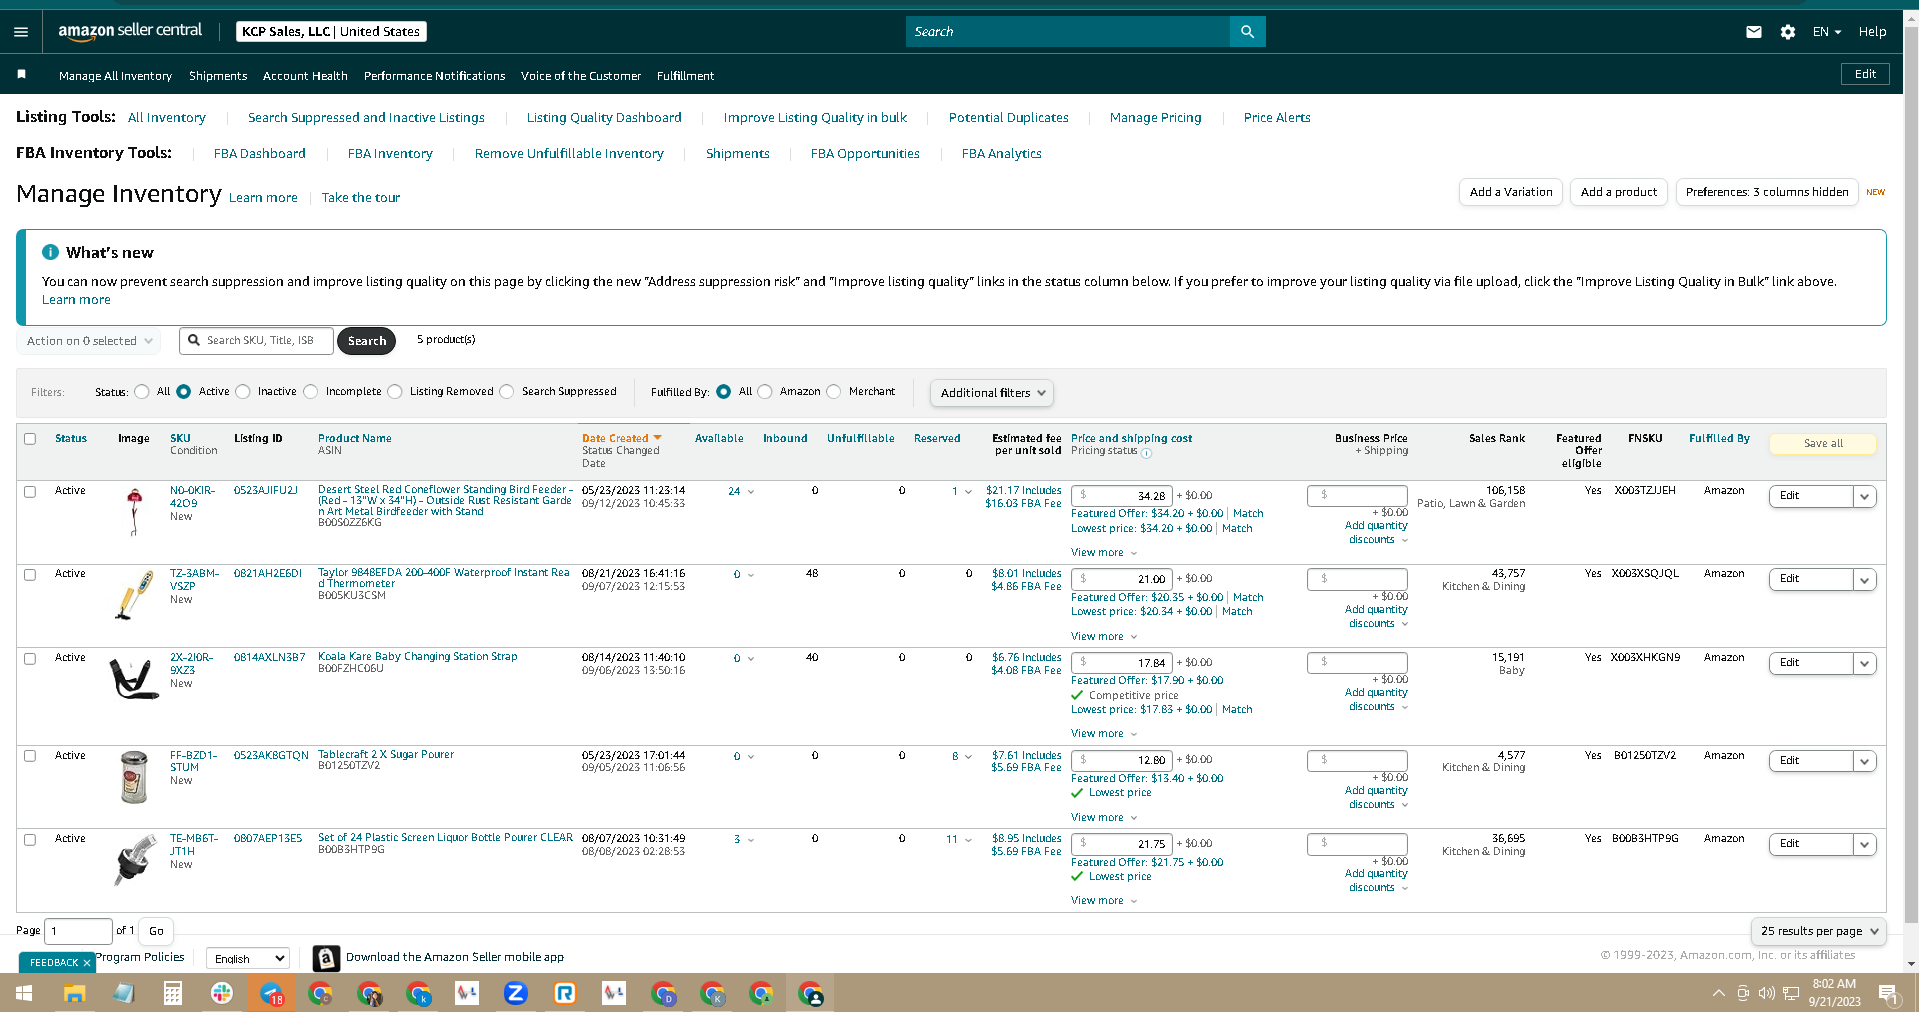Screen dimensions: 1919x1012
Task: Open the Manage All Inventory menu item
Action: tap(115, 76)
